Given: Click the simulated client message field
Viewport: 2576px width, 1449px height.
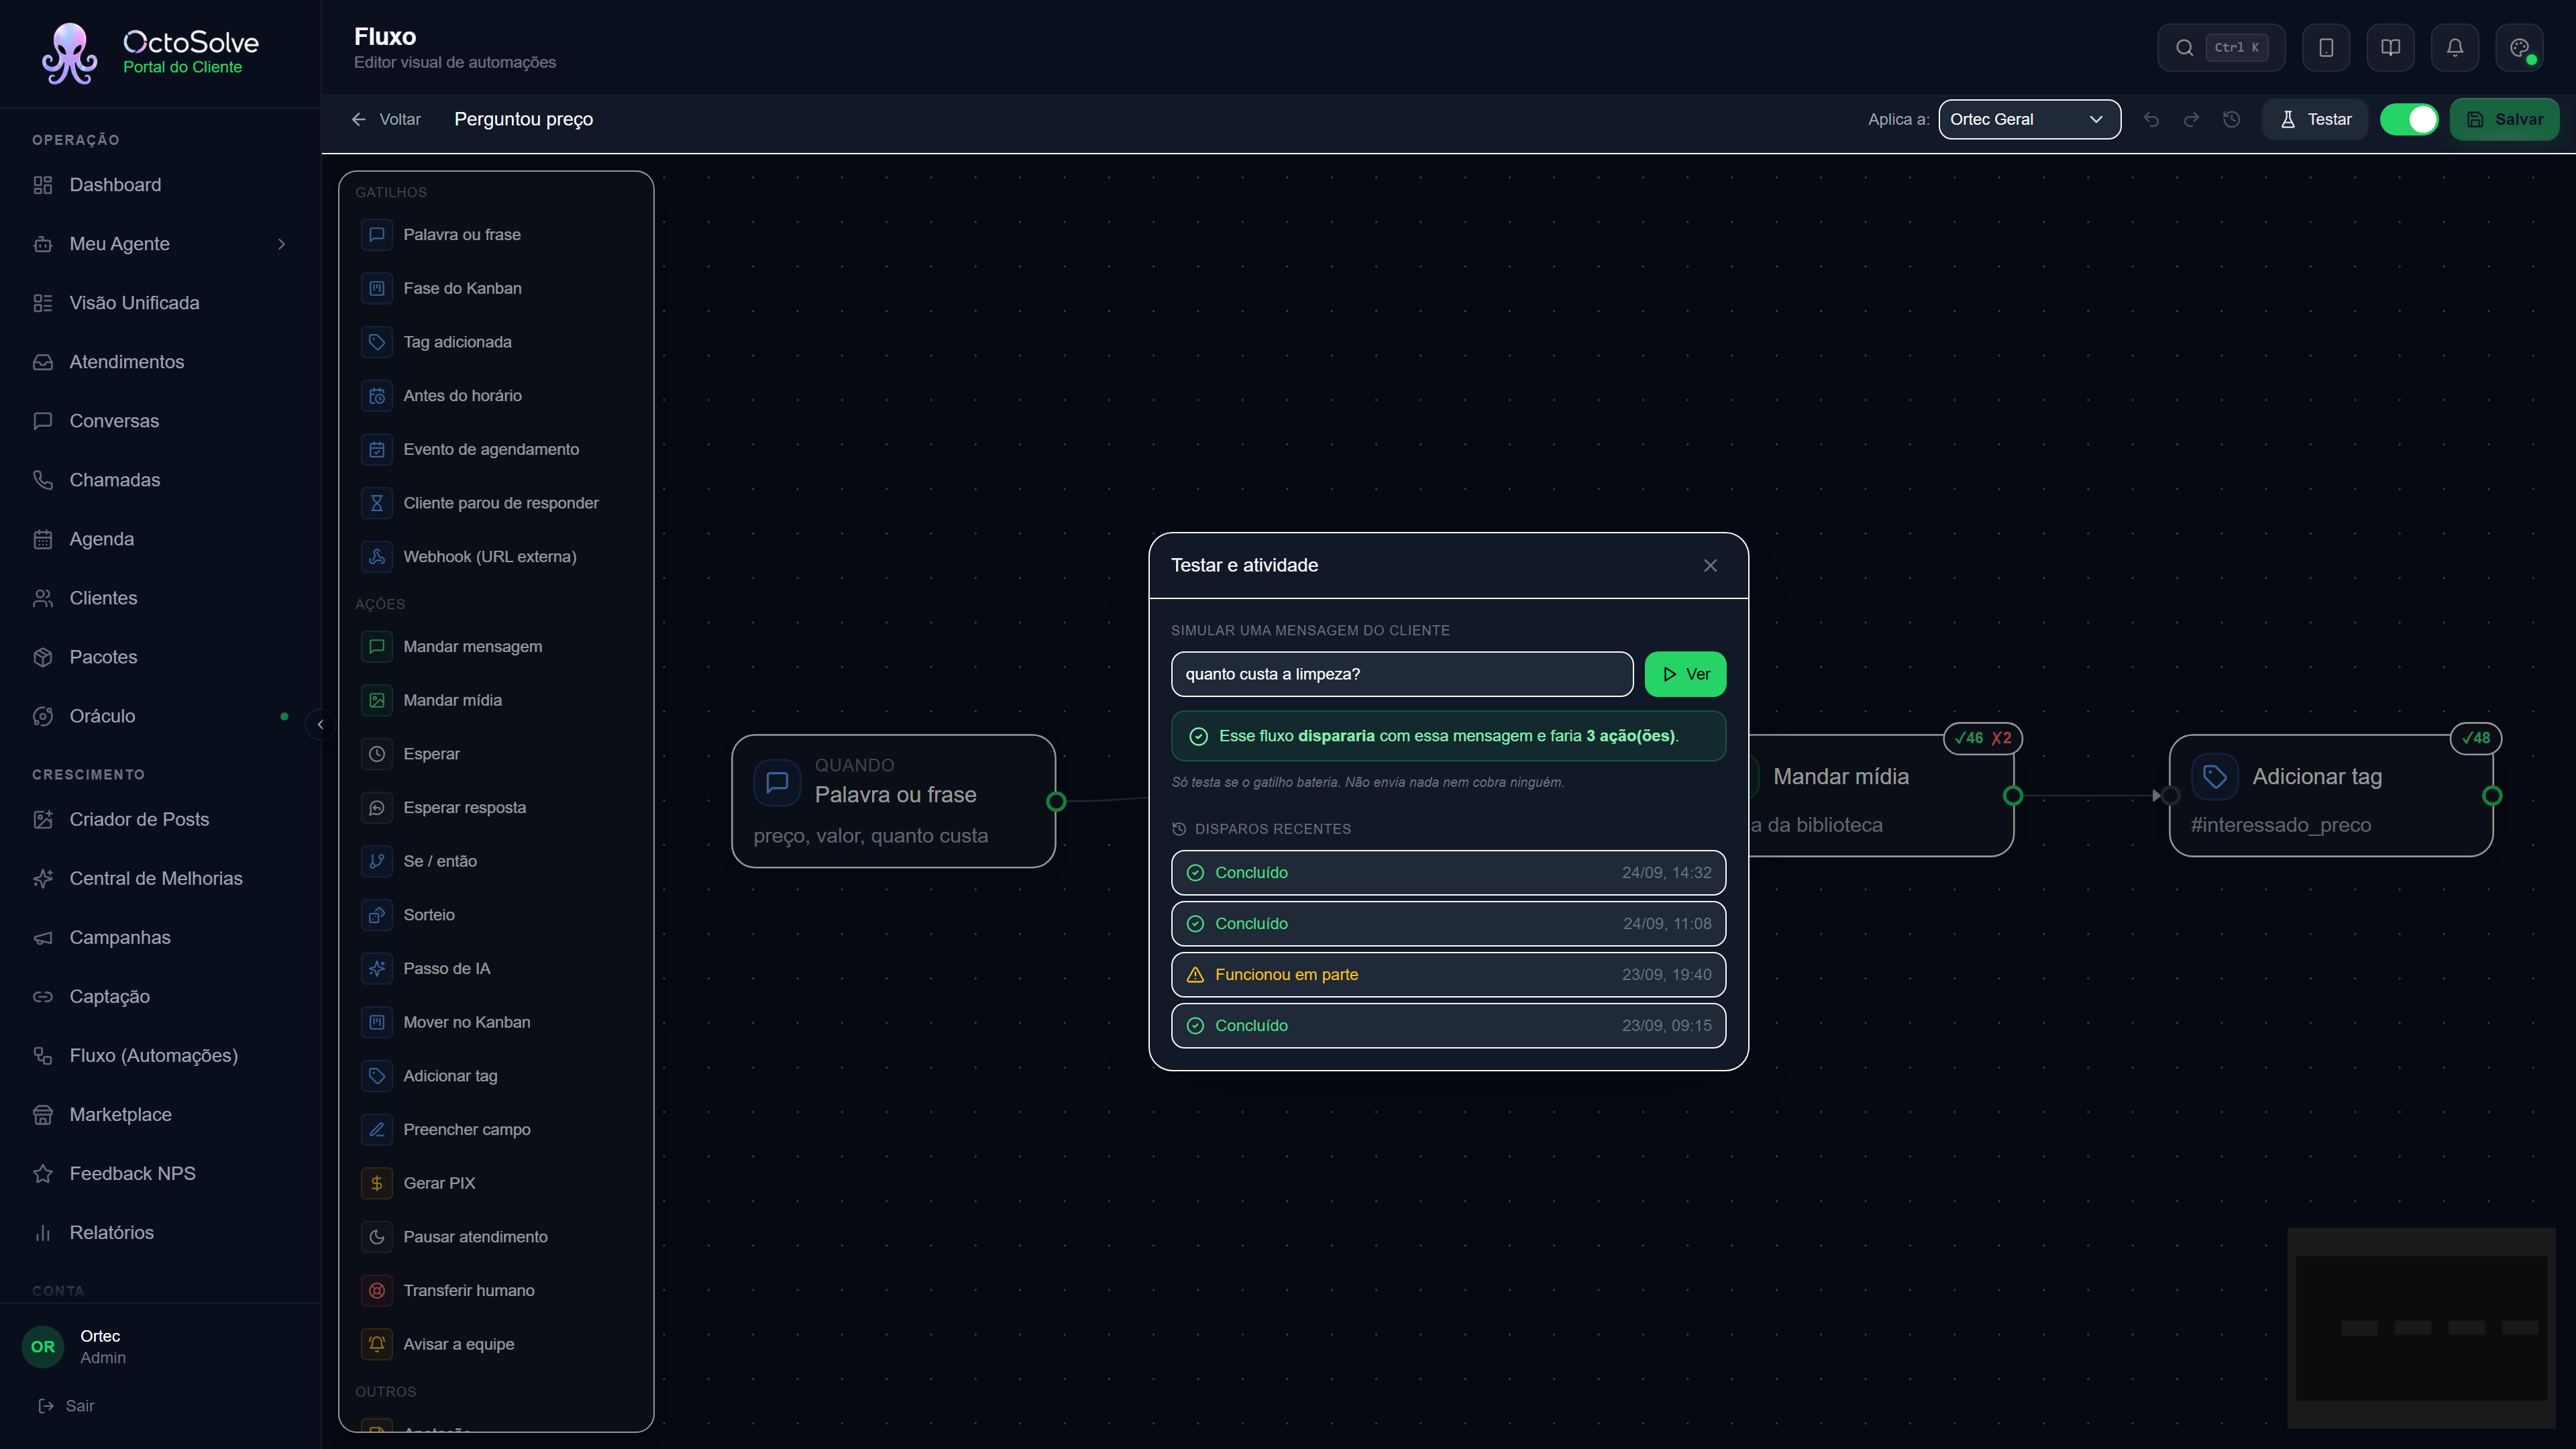Looking at the screenshot, I should (x=1402, y=674).
